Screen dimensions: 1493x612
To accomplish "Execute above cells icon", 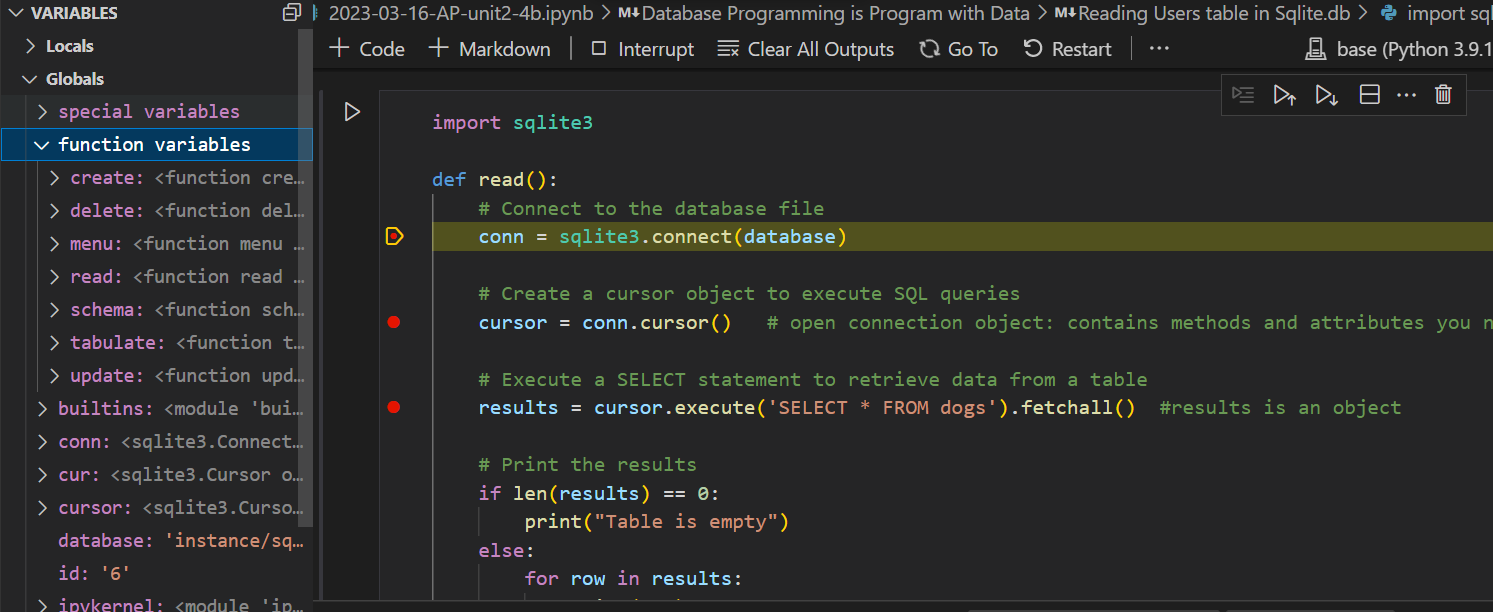I will click(x=1285, y=95).
